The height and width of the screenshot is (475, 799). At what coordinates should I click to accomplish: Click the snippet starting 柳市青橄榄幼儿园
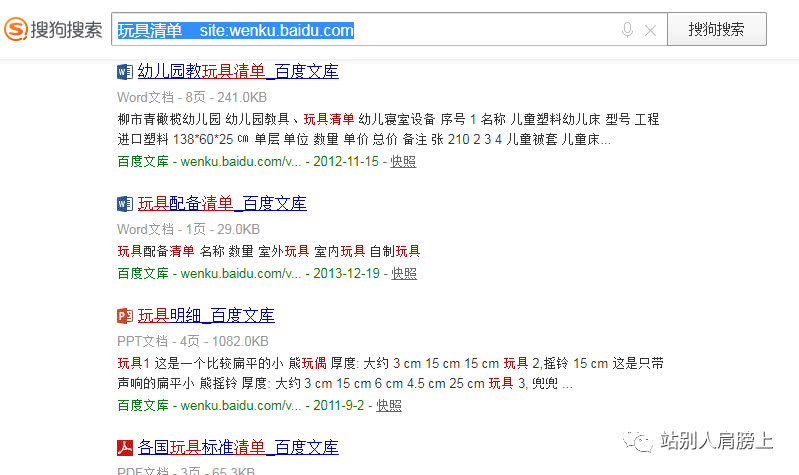[388, 129]
